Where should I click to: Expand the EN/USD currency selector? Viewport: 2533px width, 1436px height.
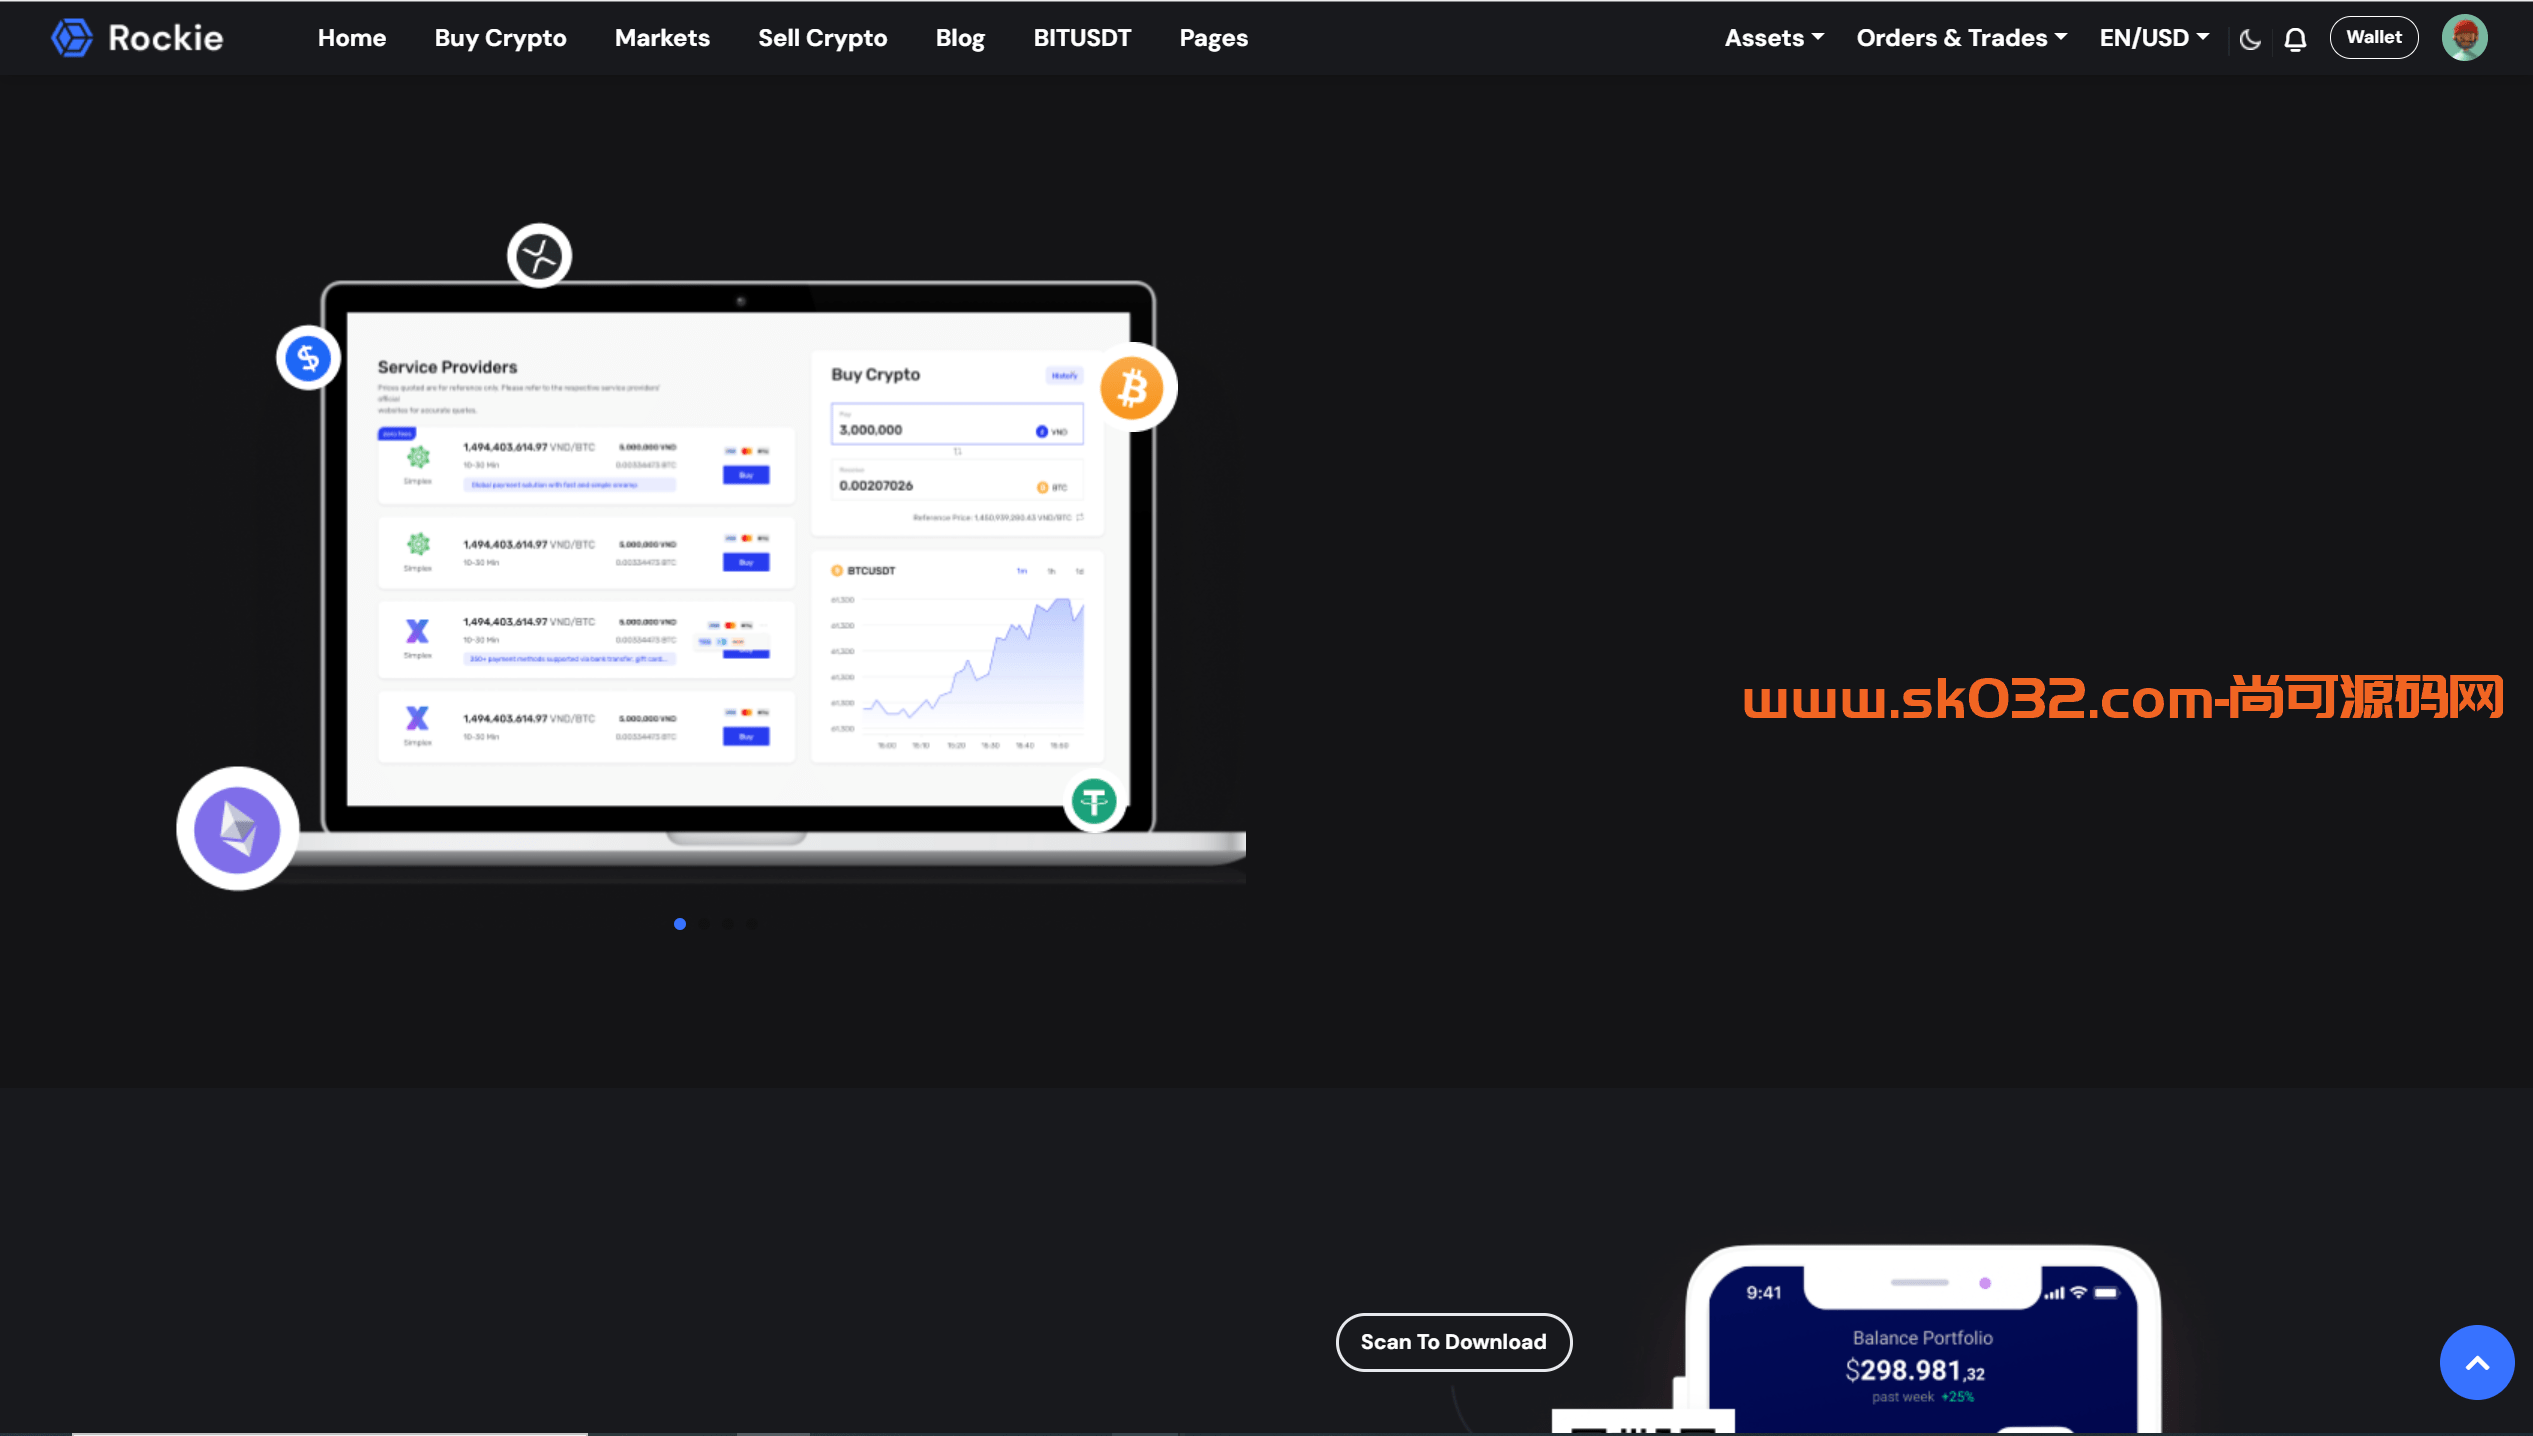click(2154, 37)
